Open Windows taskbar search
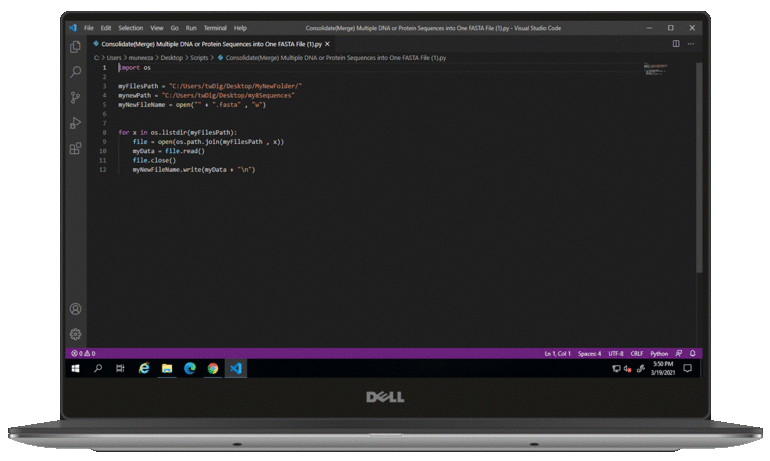The width and height of the screenshot is (770, 461). click(98, 368)
